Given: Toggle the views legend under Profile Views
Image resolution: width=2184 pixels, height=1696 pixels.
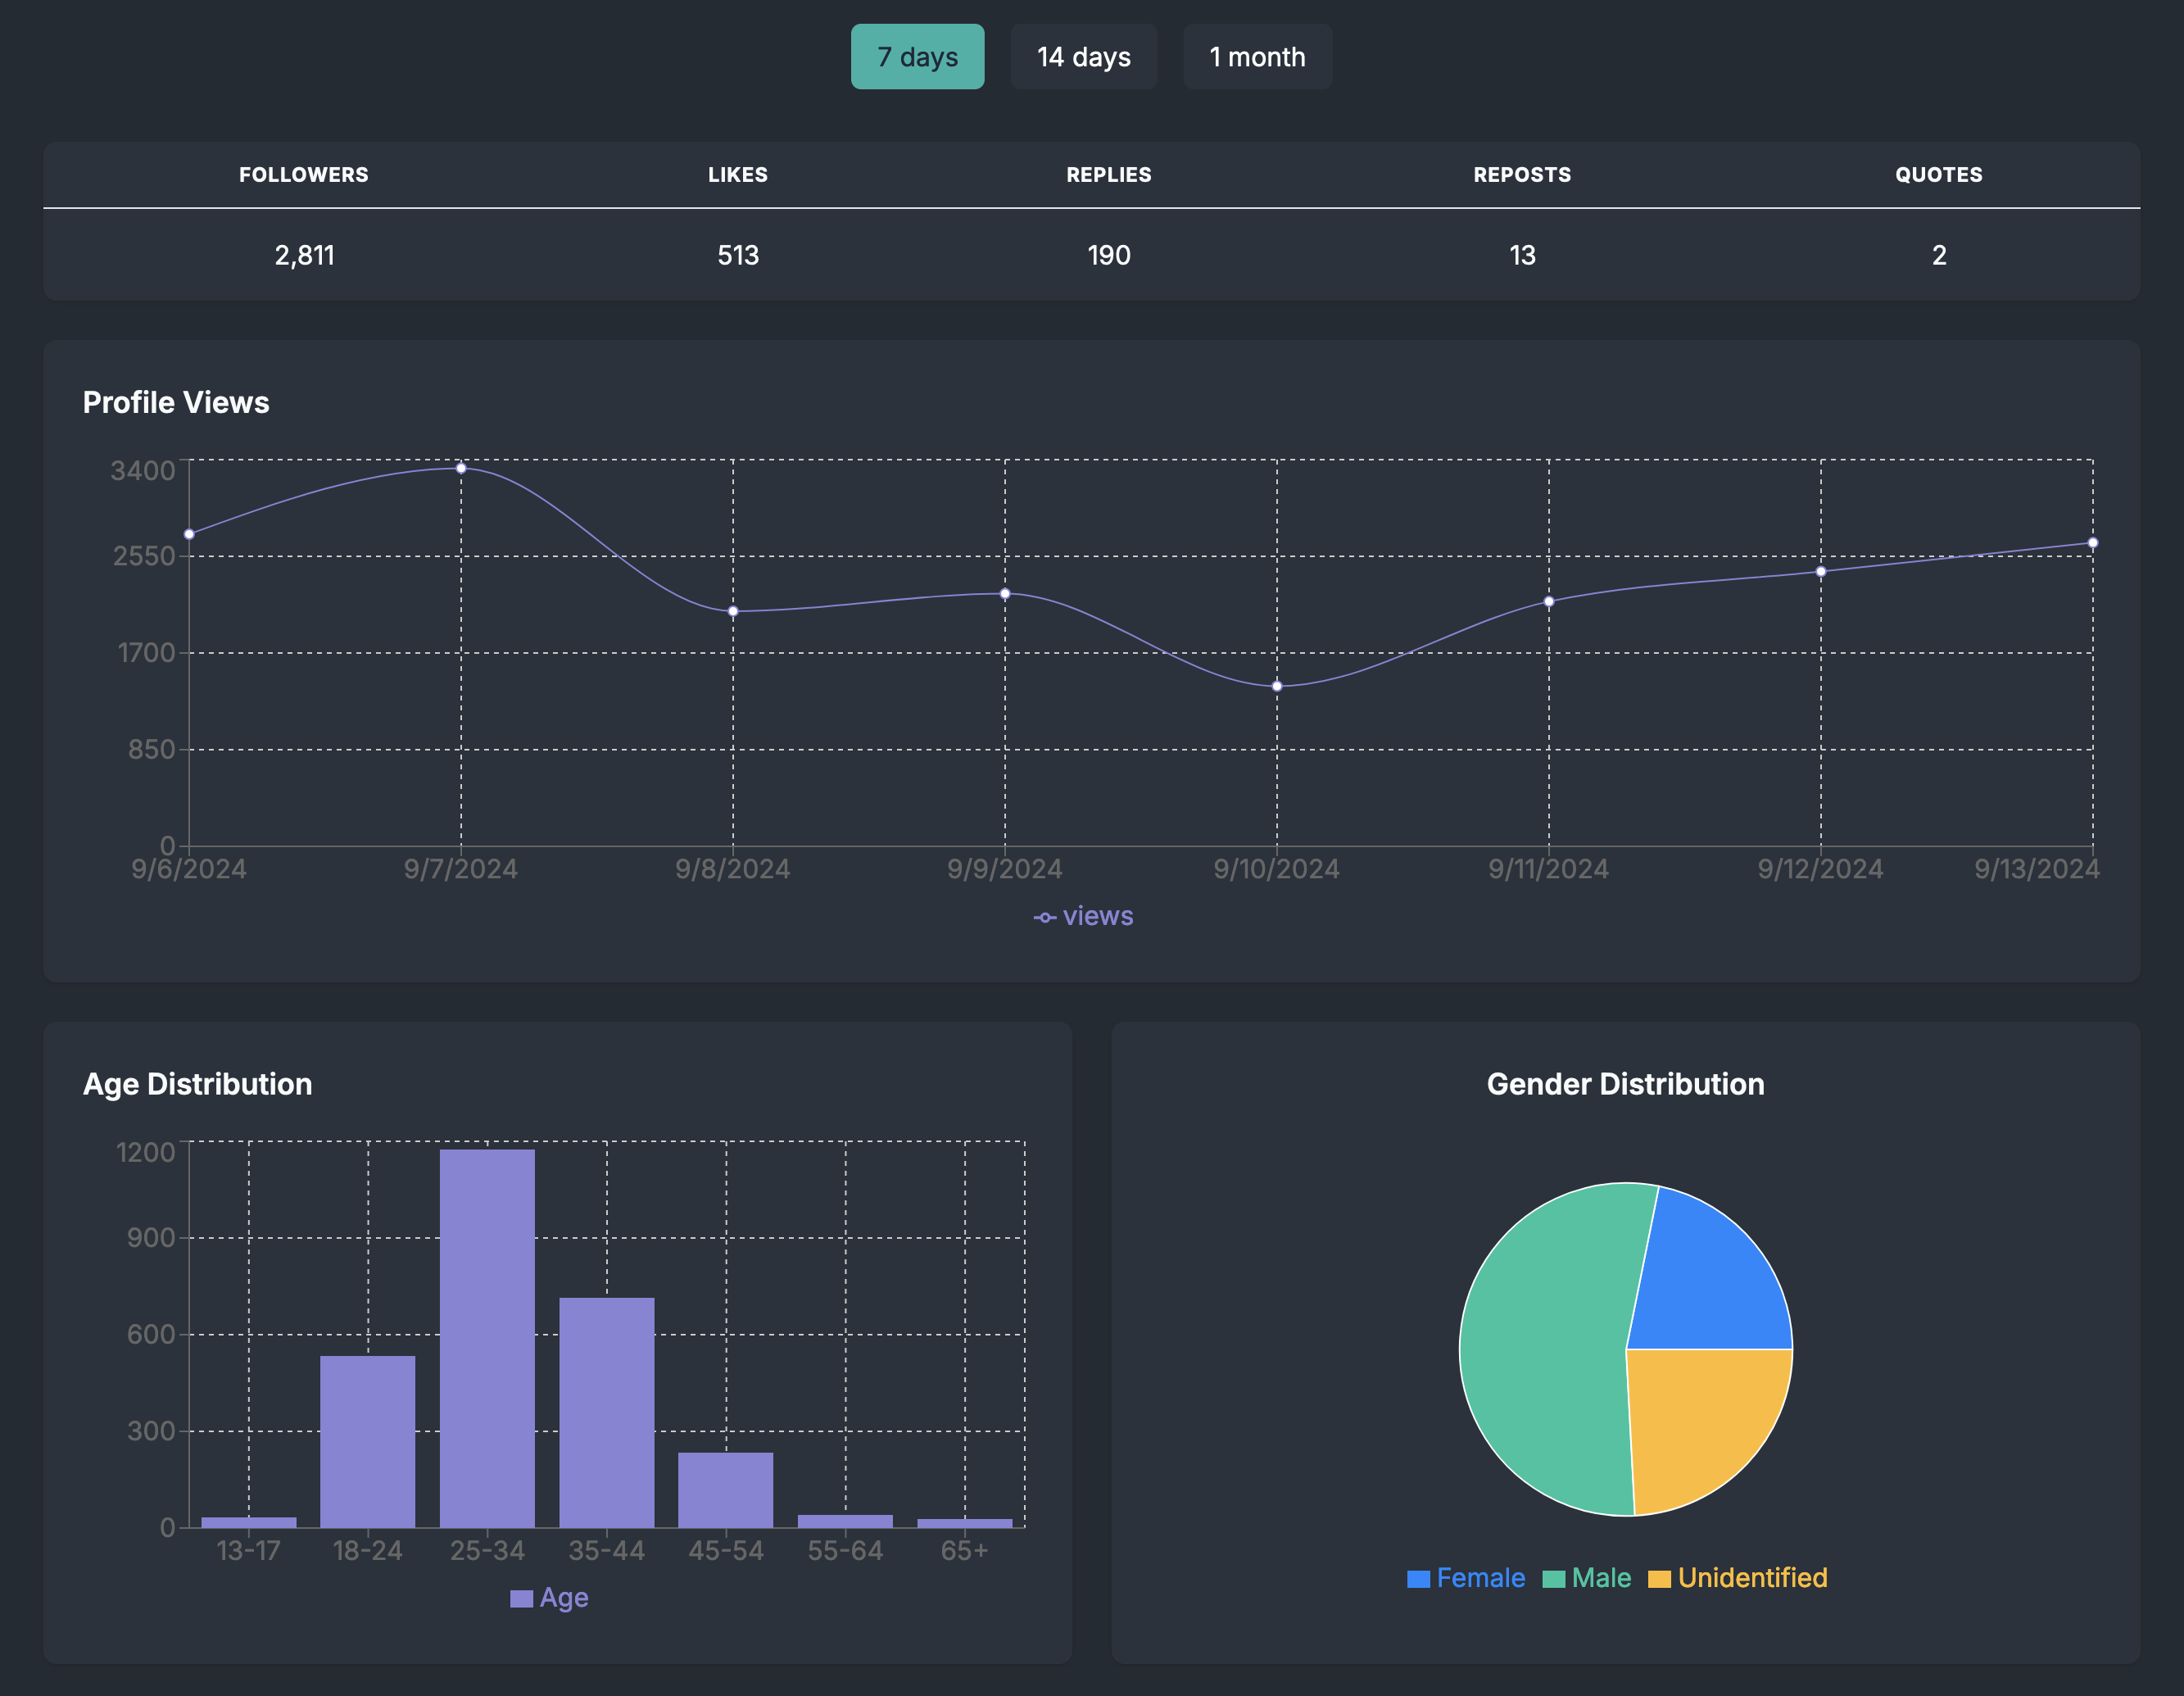Looking at the screenshot, I should tap(1083, 915).
